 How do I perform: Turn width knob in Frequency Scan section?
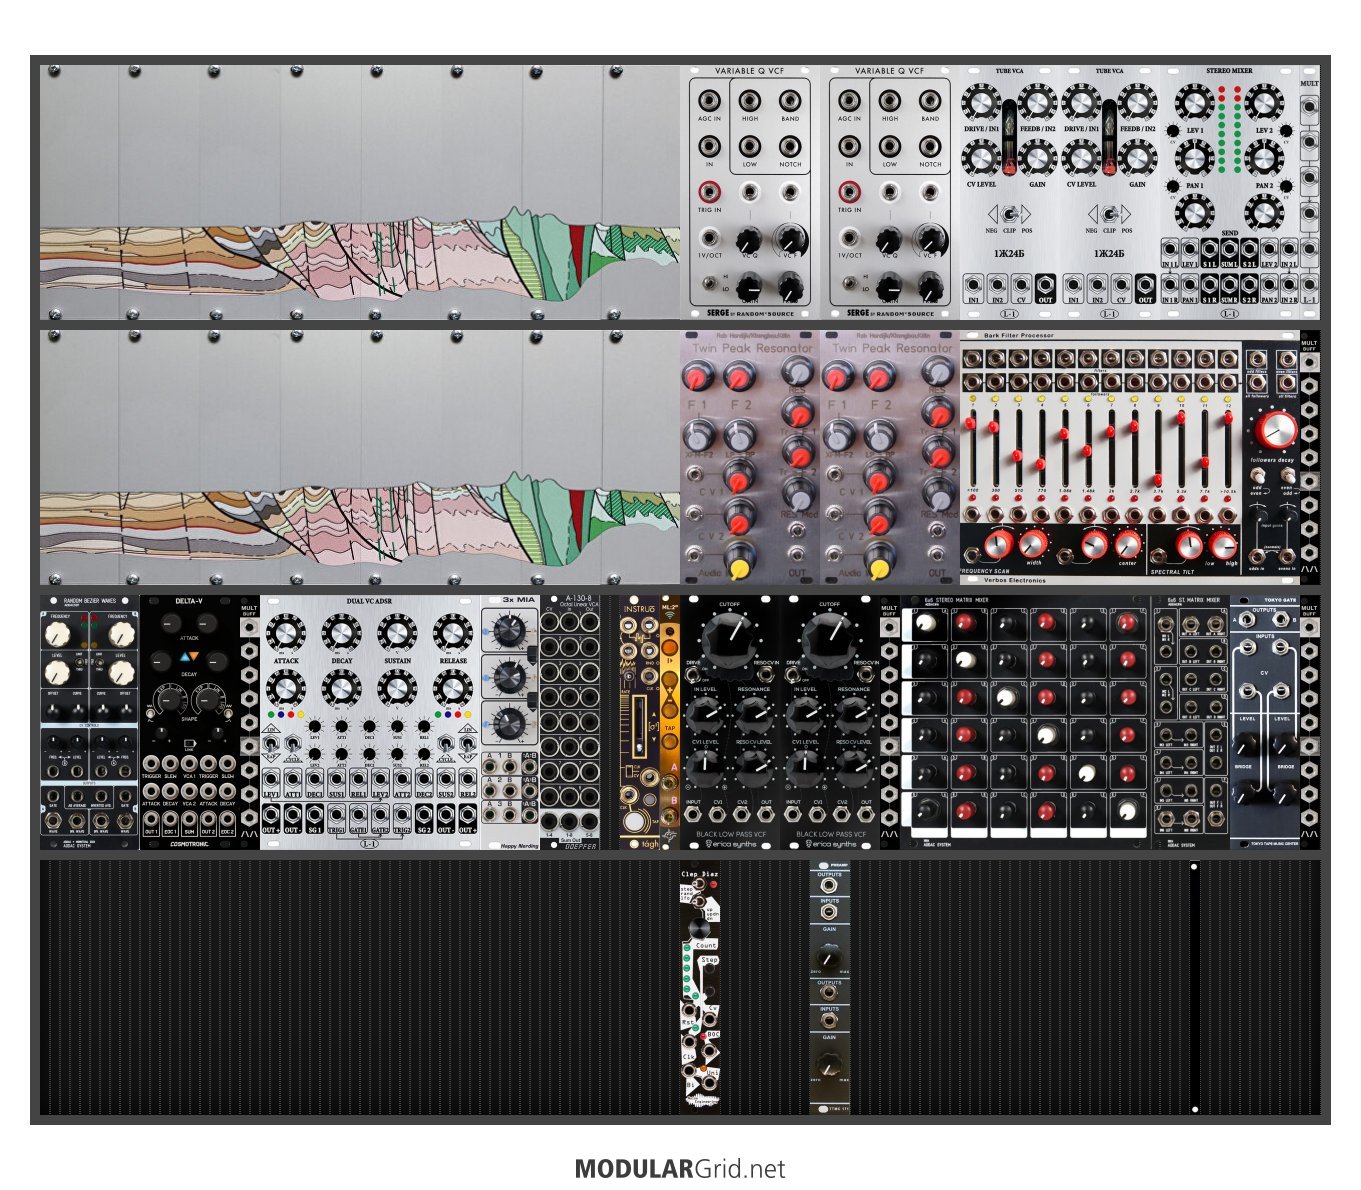pos(1032,544)
